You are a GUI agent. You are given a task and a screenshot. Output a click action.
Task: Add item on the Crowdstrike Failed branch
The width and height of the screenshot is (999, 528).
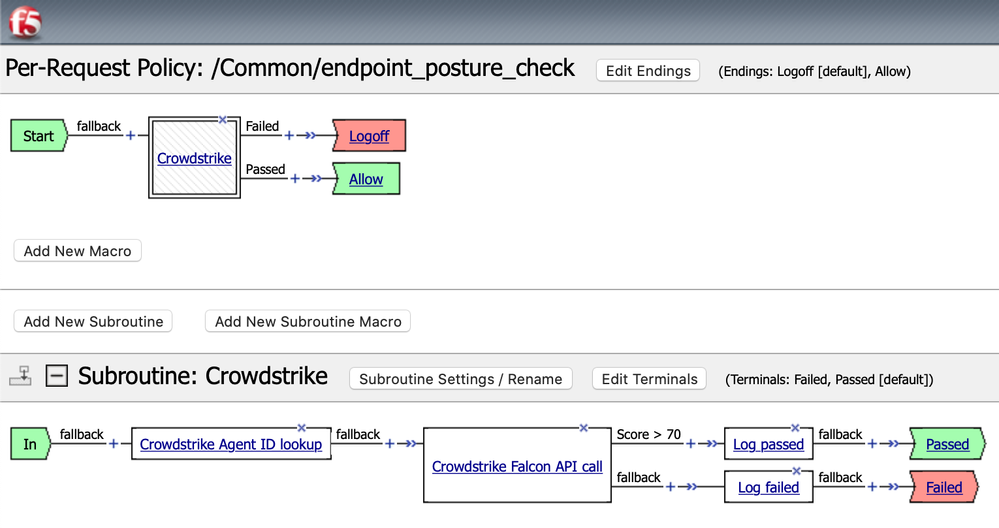click(290, 136)
